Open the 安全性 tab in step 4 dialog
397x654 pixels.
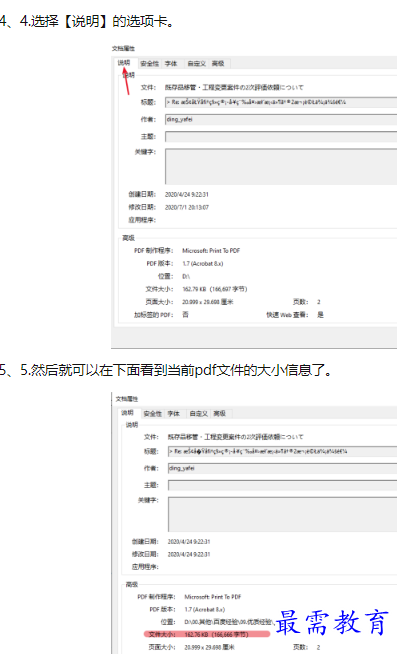[149, 63]
